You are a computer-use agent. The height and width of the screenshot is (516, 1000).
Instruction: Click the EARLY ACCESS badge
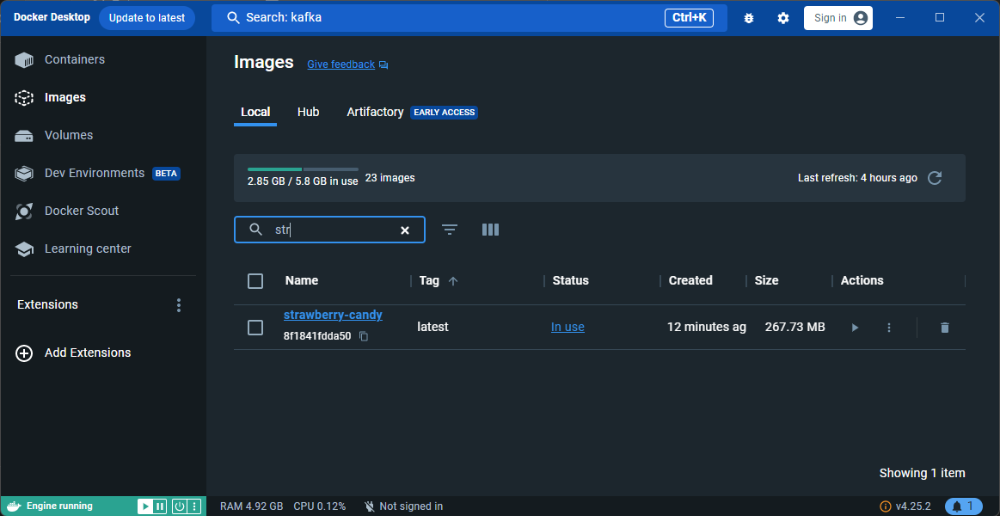(x=444, y=112)
